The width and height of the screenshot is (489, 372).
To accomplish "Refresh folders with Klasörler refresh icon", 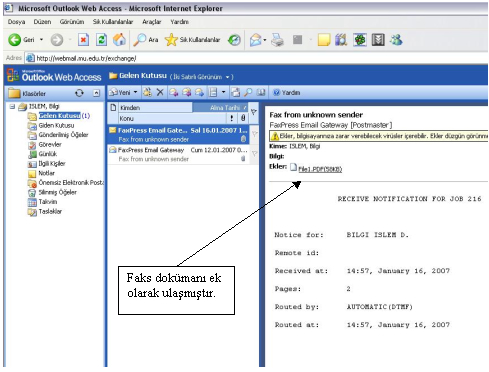I will (x=79, y=93).
